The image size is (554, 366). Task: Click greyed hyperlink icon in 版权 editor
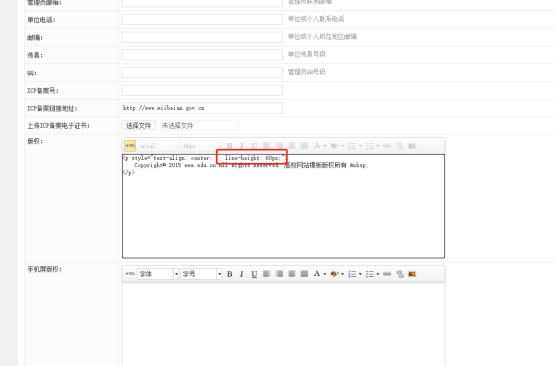(x=387, y=146)
